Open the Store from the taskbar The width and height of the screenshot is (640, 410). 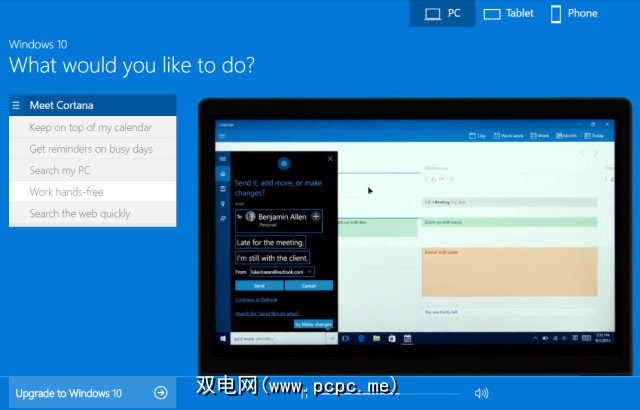coord(392,339)
